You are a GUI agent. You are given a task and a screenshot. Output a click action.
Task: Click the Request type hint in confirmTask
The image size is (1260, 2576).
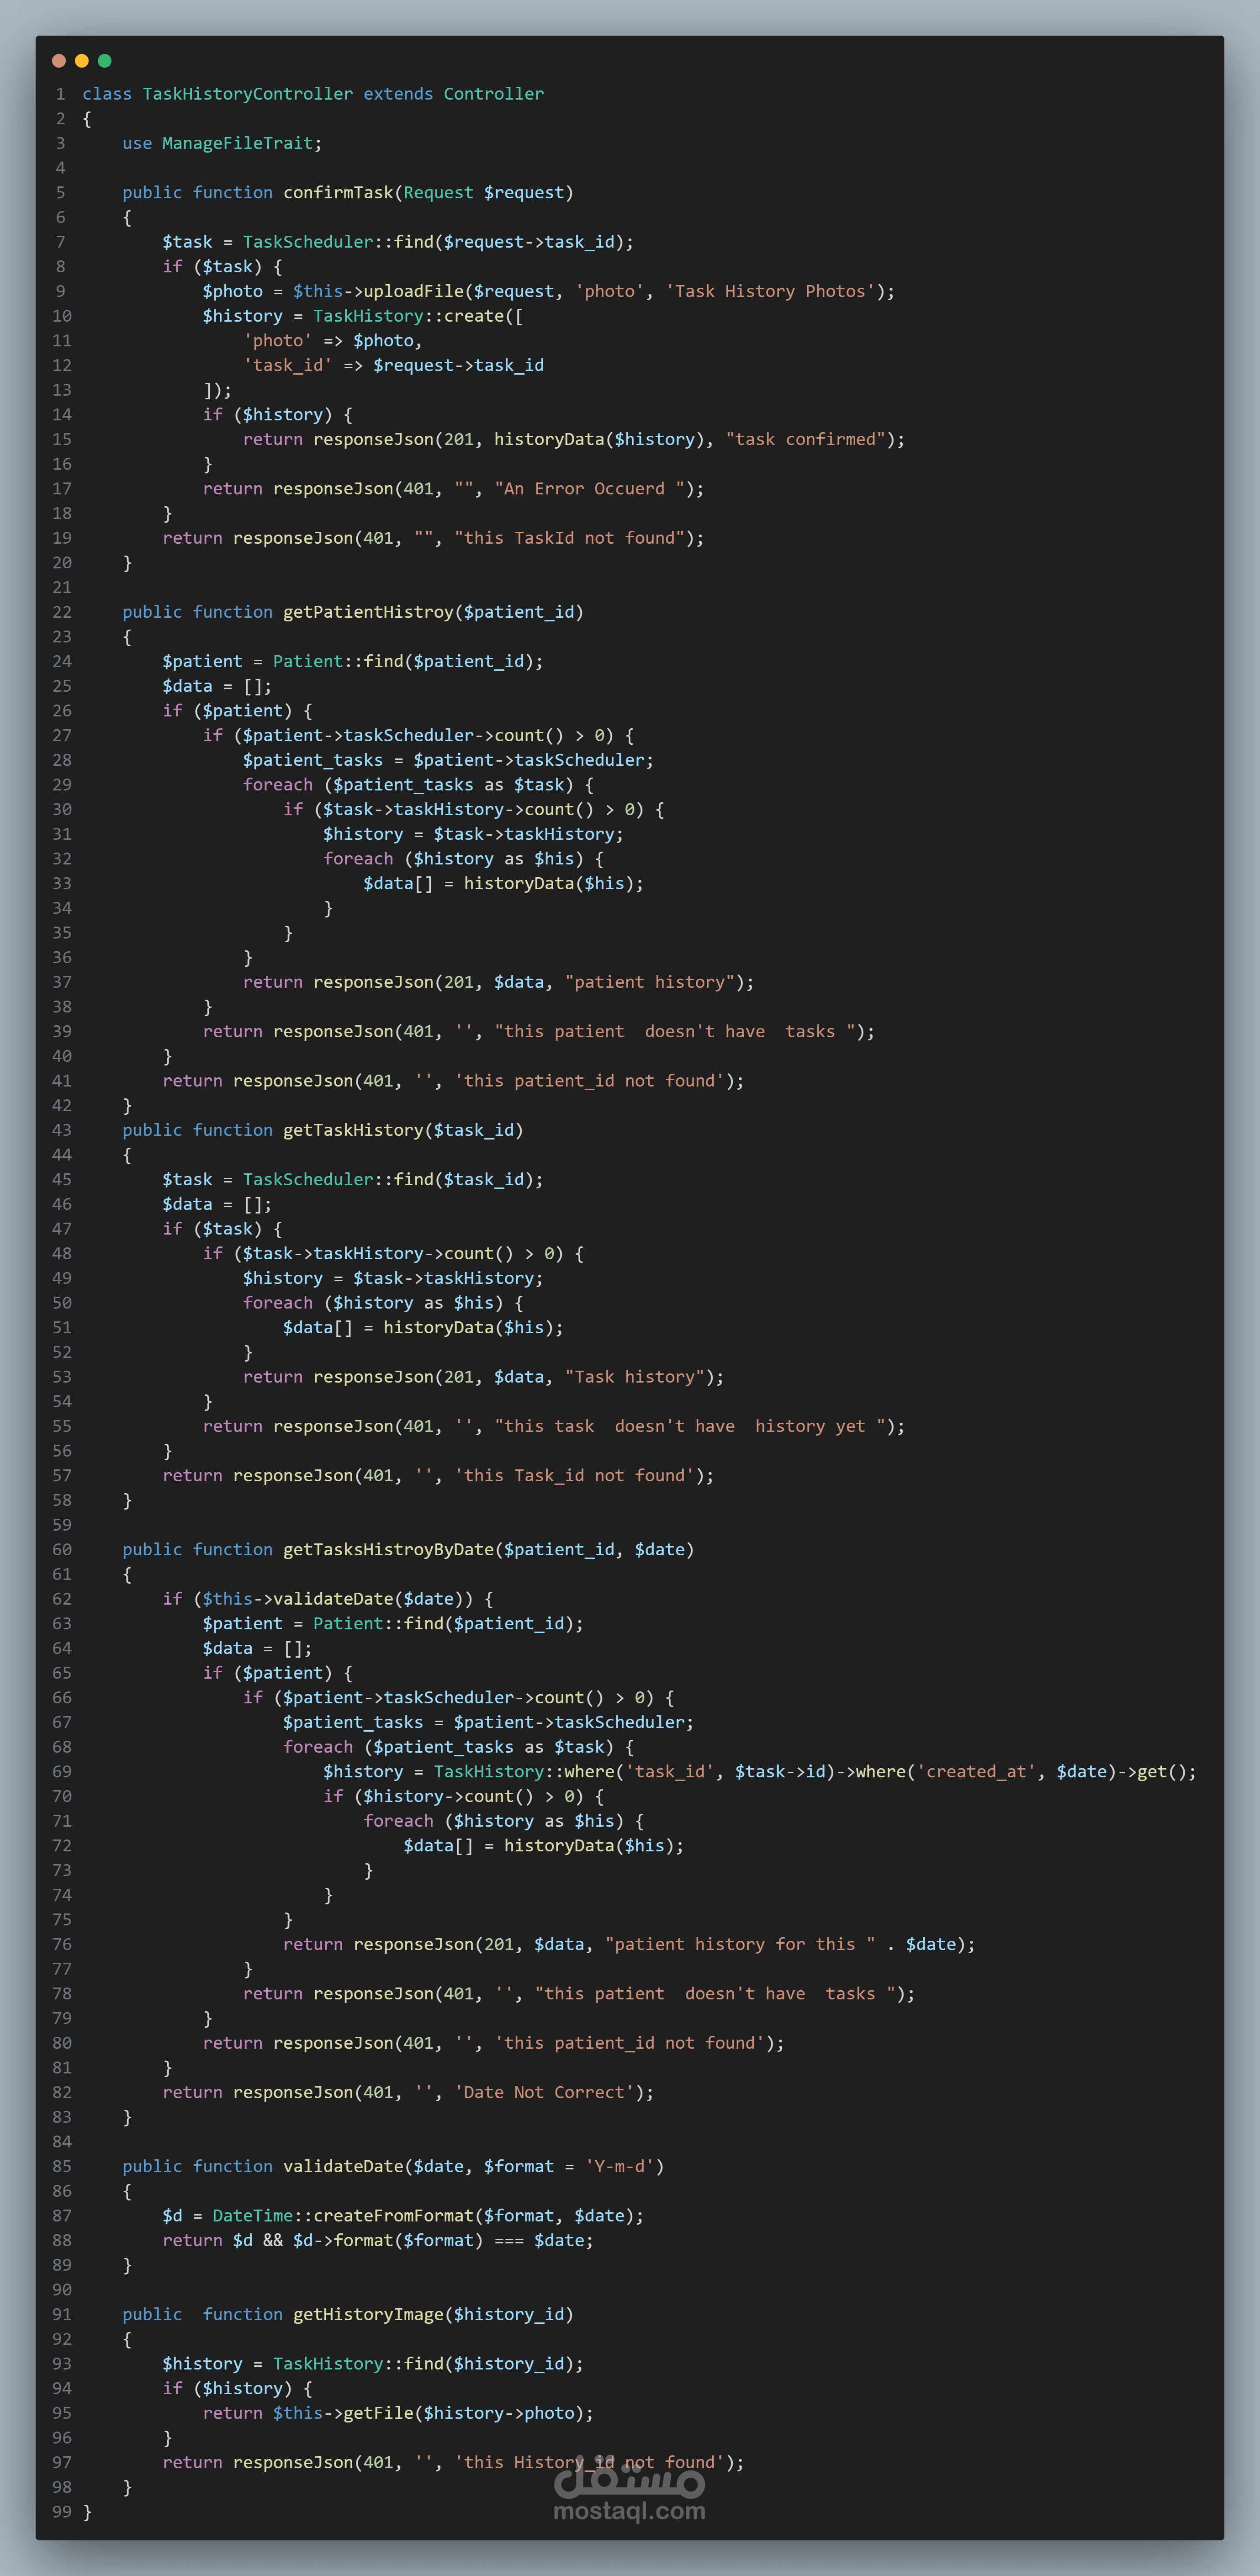pos(439,193)
